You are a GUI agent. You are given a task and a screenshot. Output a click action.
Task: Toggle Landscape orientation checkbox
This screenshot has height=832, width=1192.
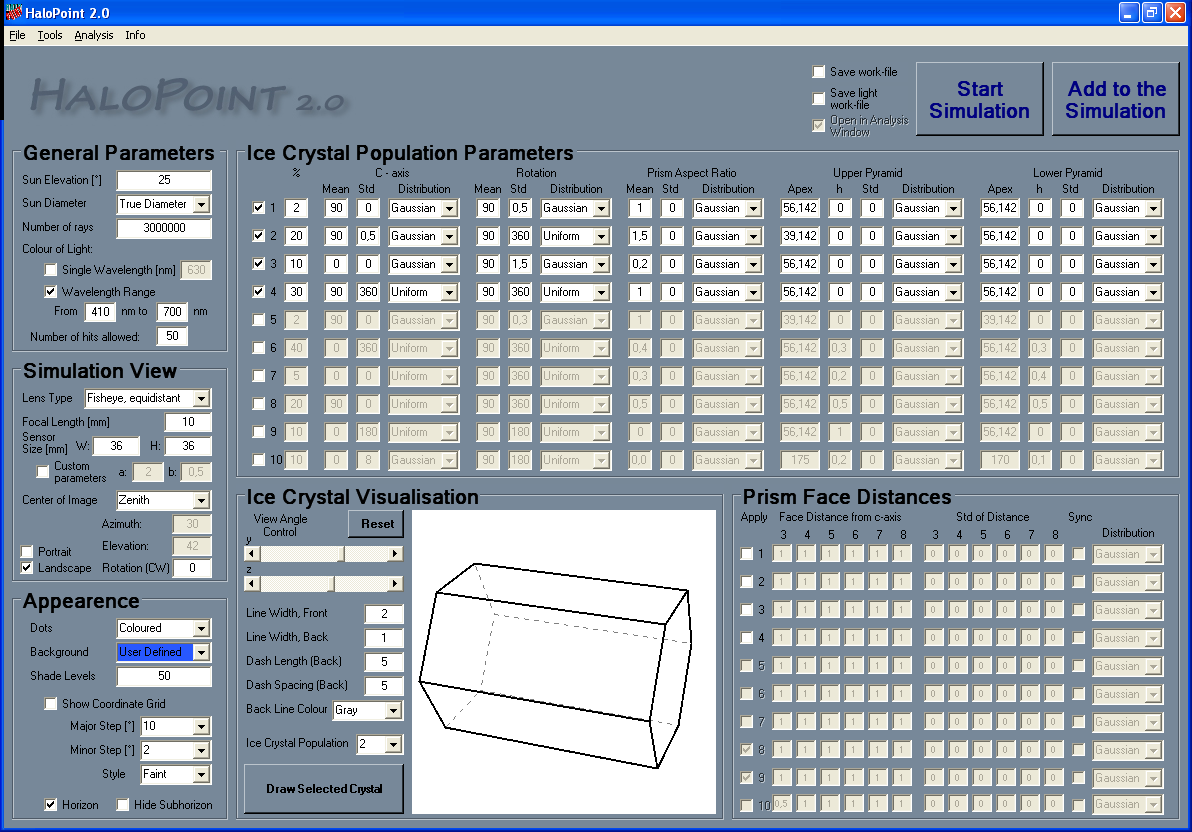coord(27,567)
